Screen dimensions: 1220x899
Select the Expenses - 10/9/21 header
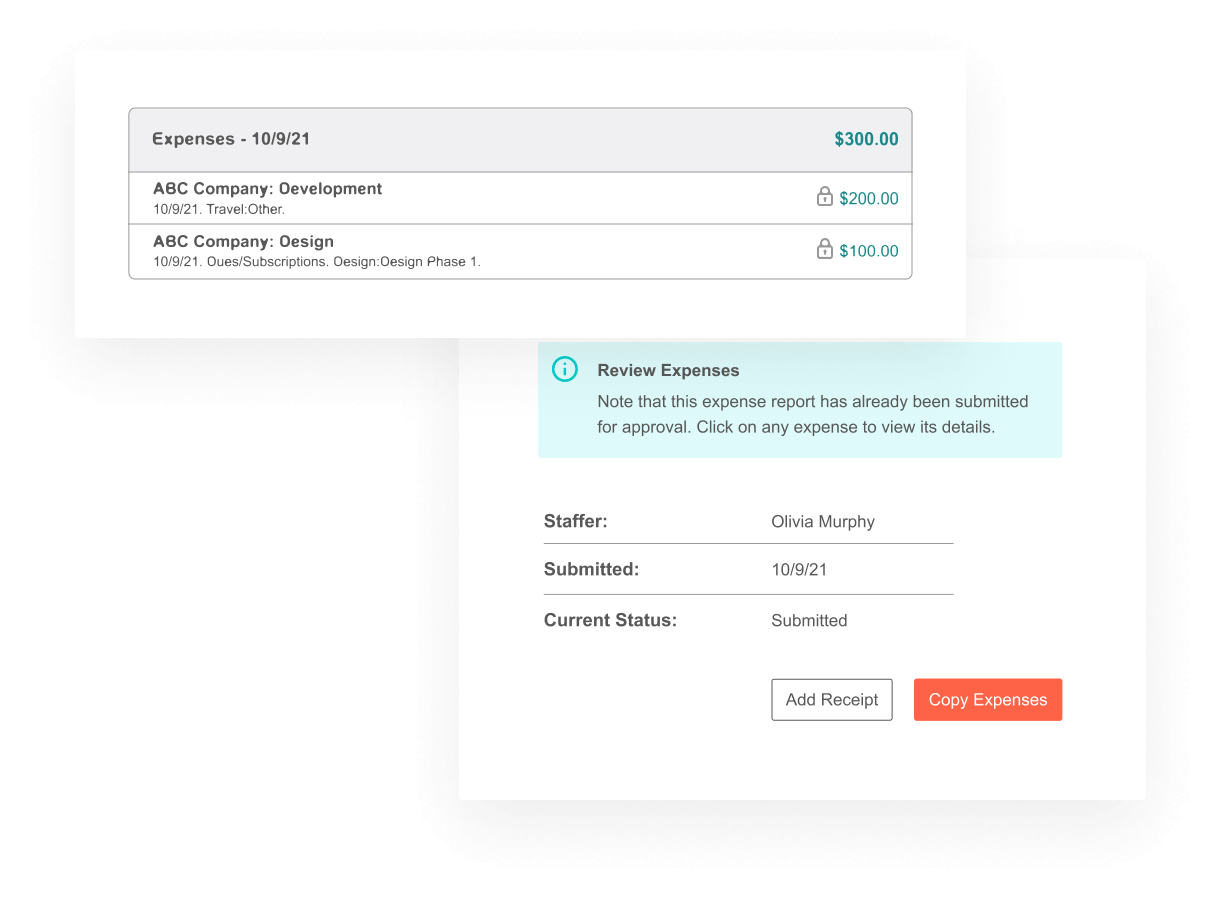[x=520, y=140]
